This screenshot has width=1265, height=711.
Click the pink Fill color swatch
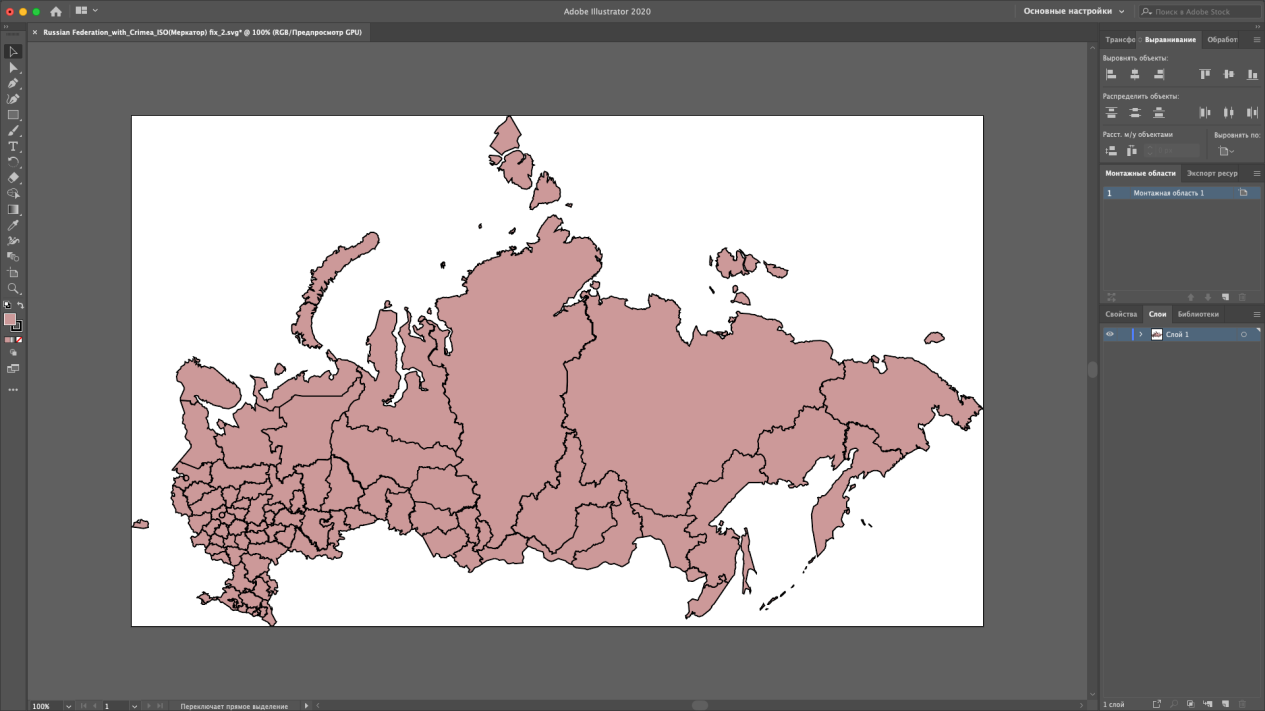[10, 319]
